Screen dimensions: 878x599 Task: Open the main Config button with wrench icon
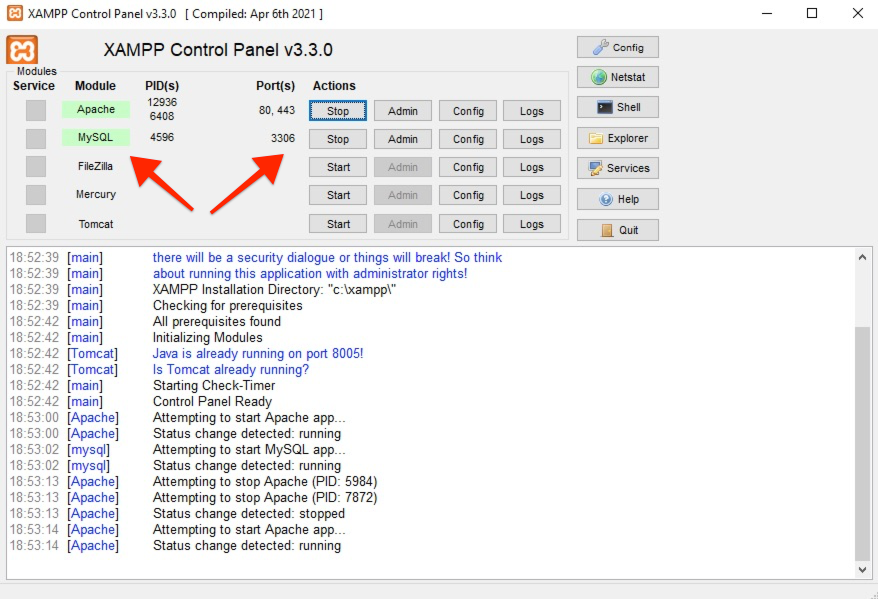click(618, 48)
